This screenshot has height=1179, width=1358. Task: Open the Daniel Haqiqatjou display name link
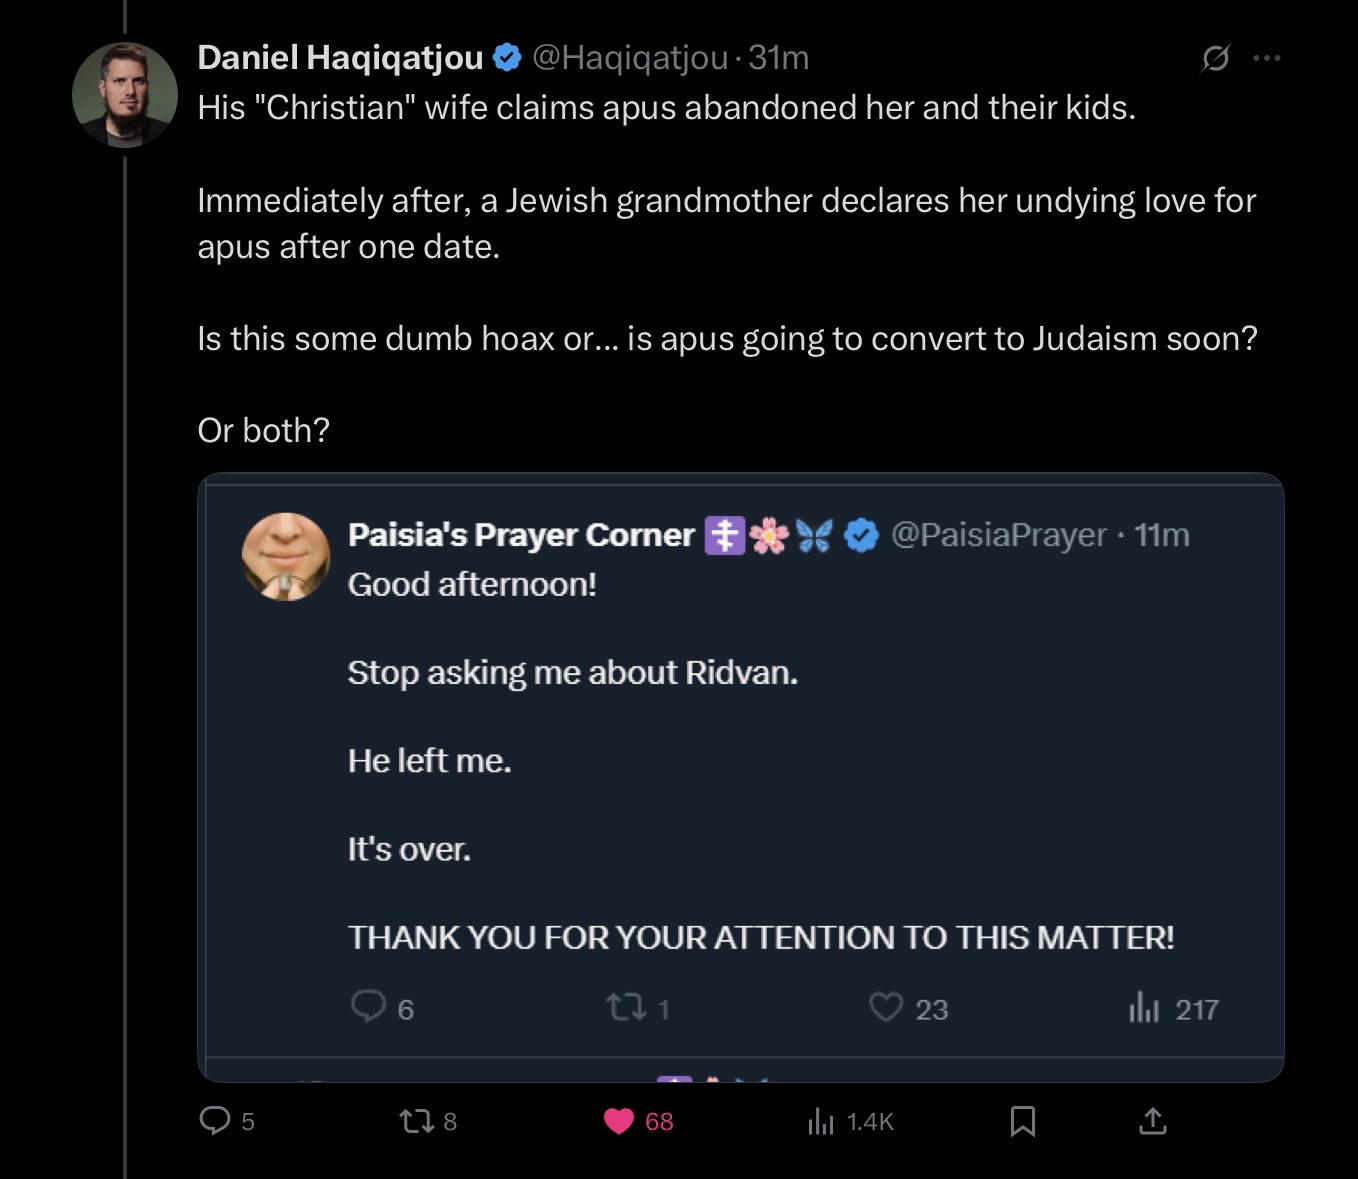[340, 58]
